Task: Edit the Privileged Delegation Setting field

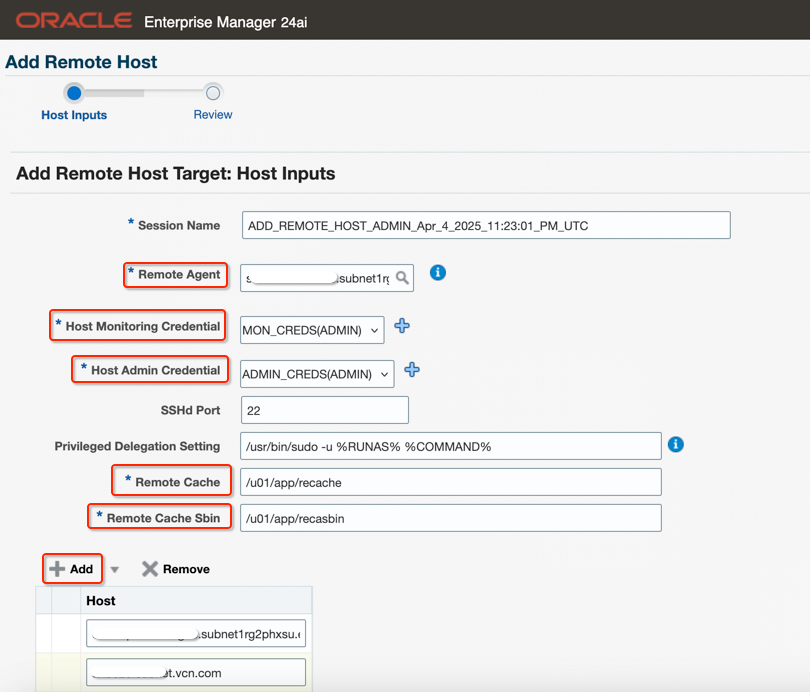Action: coord(450,446)
